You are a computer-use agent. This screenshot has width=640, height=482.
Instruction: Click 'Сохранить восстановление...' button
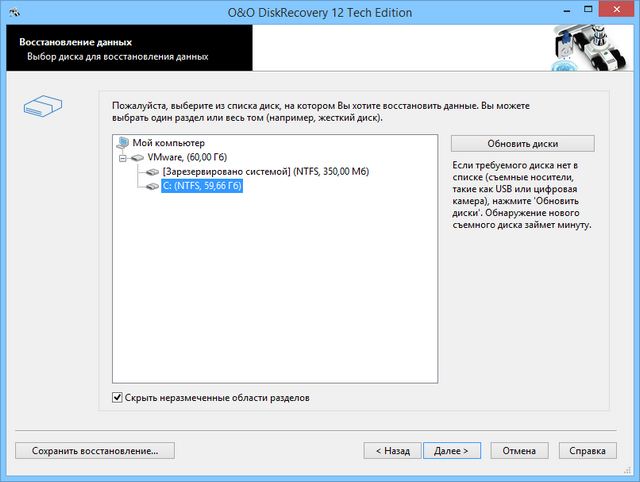[95, 451]
